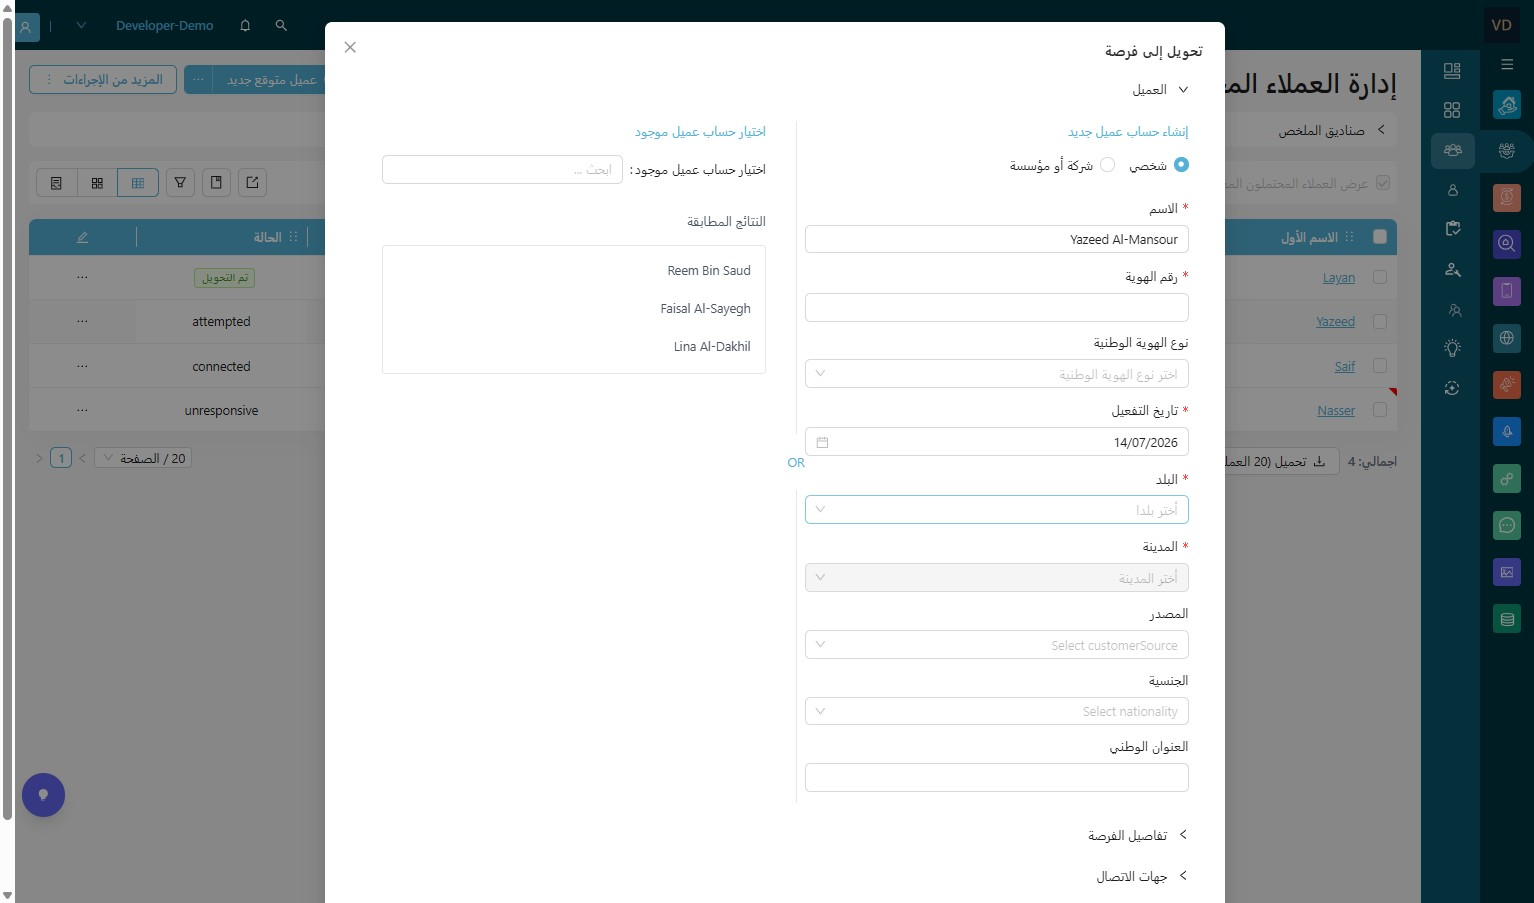Image resolution: width=1534 pixels, height=903 pixels.
Task: Click the existing customer search field
Action: 502,170
